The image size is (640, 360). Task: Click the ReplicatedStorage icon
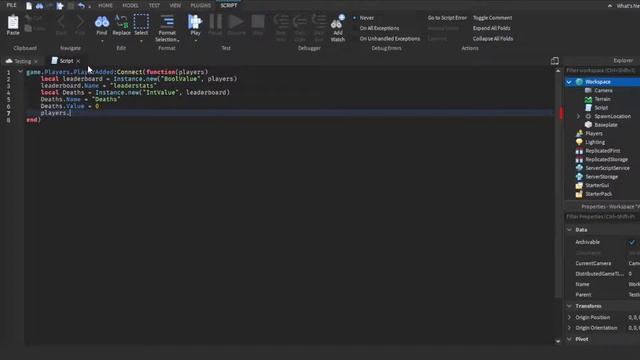[x=579, y=159]
